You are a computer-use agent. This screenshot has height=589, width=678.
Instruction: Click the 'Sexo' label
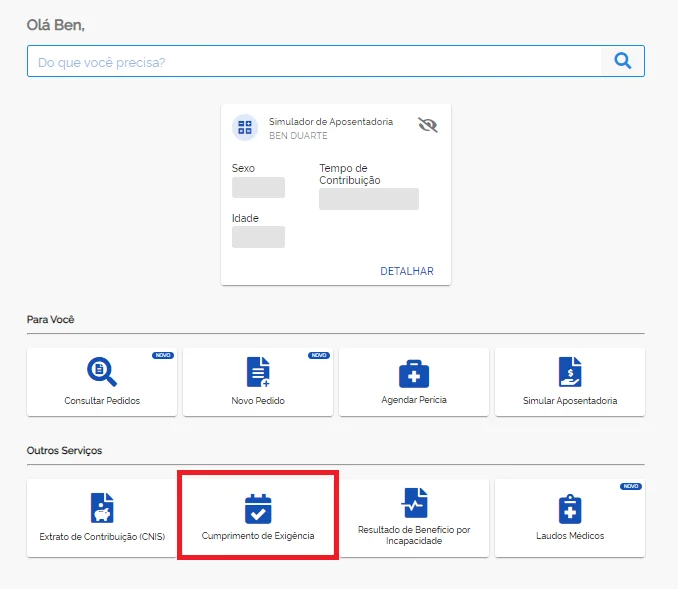(x=243, y=168)
